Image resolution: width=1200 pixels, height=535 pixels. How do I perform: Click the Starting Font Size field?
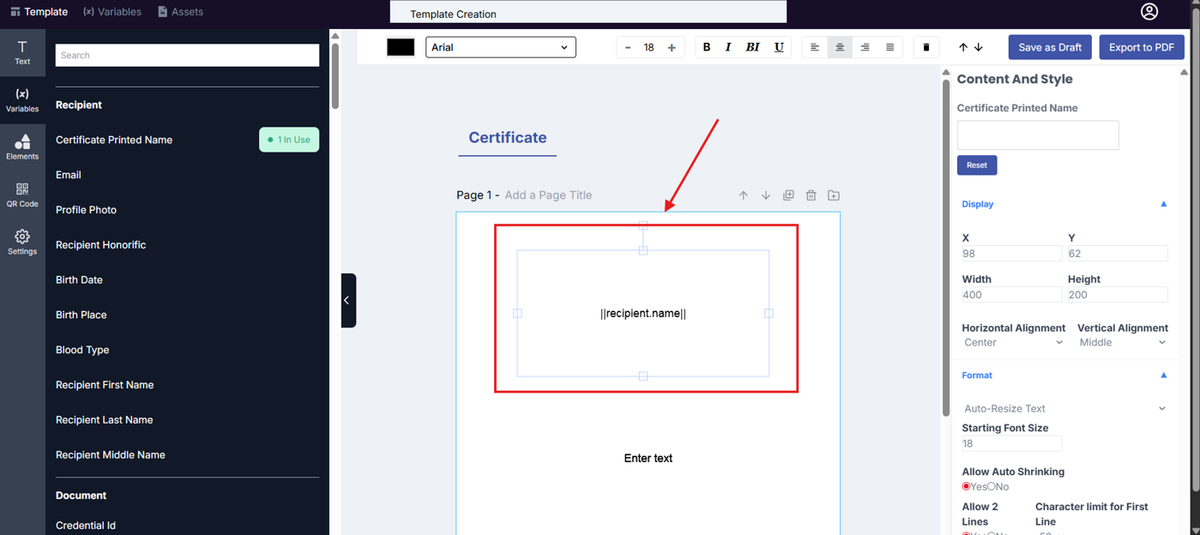pos(1011,443)
